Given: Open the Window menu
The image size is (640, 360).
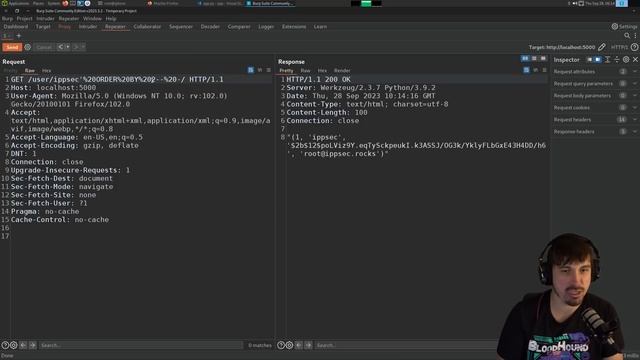Looking at the screenshot, I should pyautogui.click(x=92, y=19).
